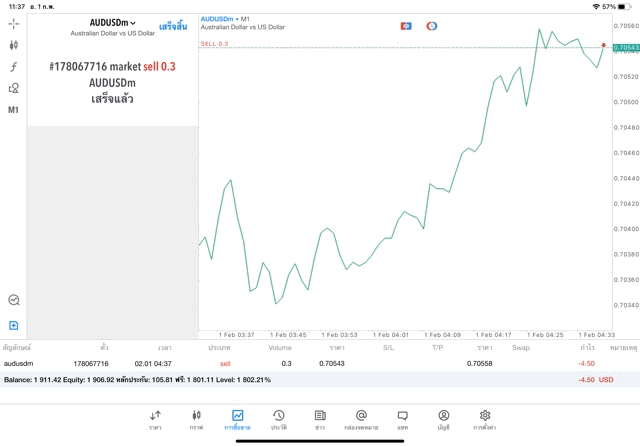The width and height of the screenshot is (640, 447).
Task: Open the candlestick chart type icon
Action: tap(13, 45)
